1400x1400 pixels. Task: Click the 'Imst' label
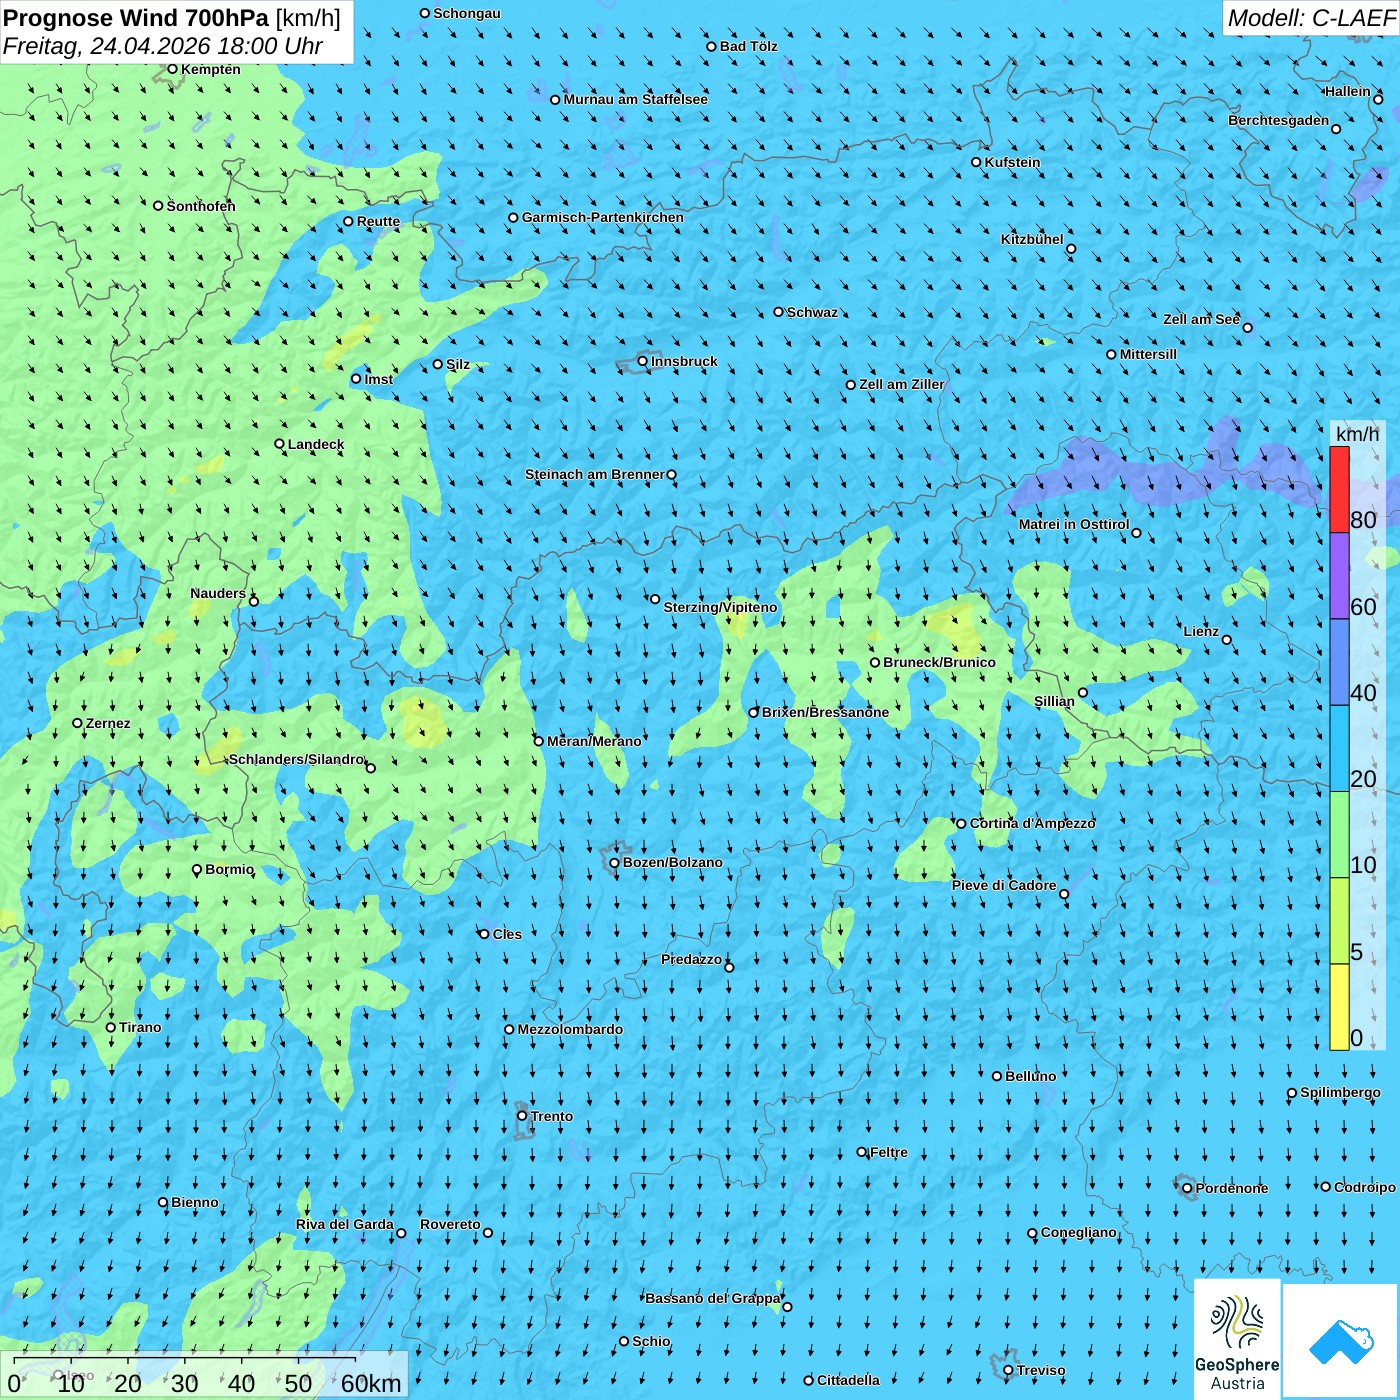pos(379,379)
